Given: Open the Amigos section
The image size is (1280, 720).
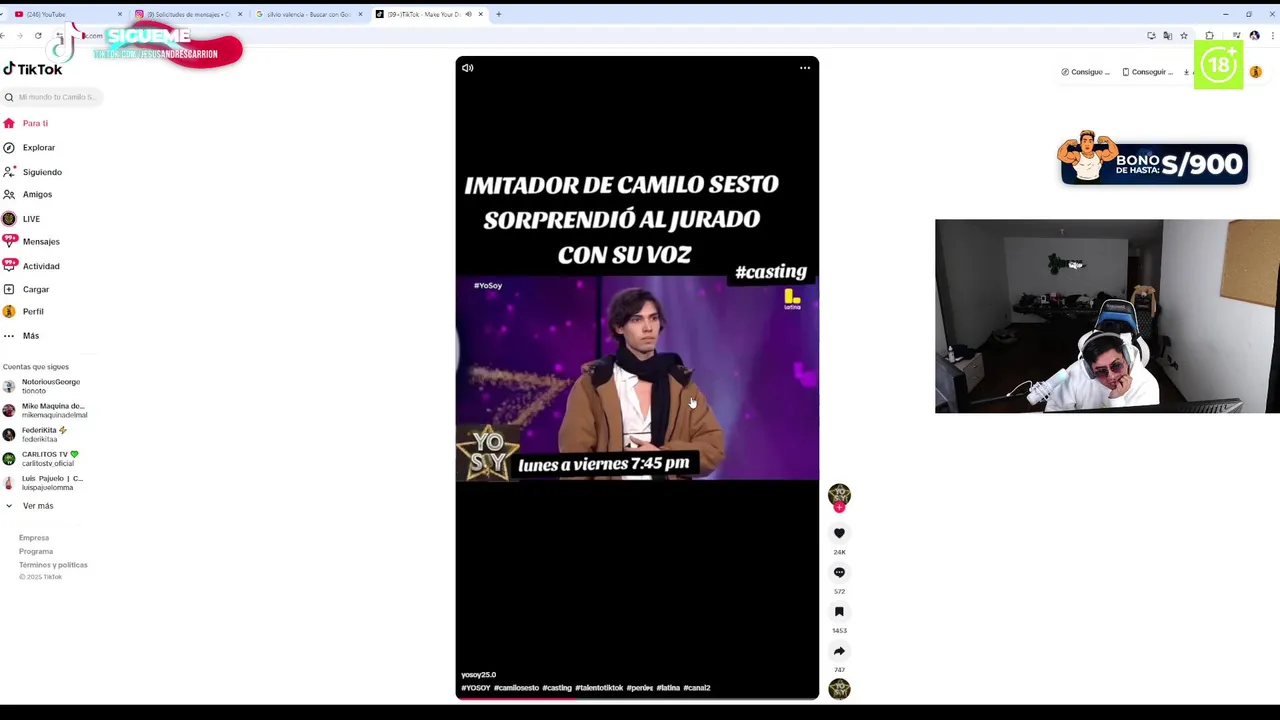Looking at the screenshot, I should pos(37,194).
